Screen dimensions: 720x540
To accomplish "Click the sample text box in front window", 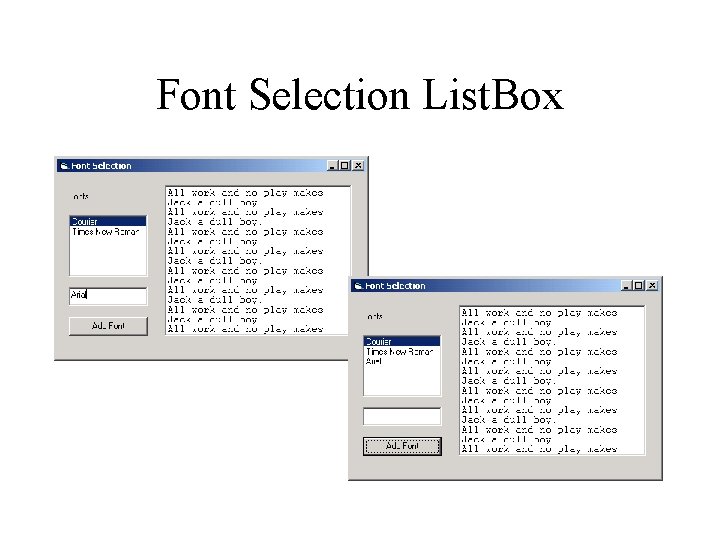I will (x=552, y=381).
